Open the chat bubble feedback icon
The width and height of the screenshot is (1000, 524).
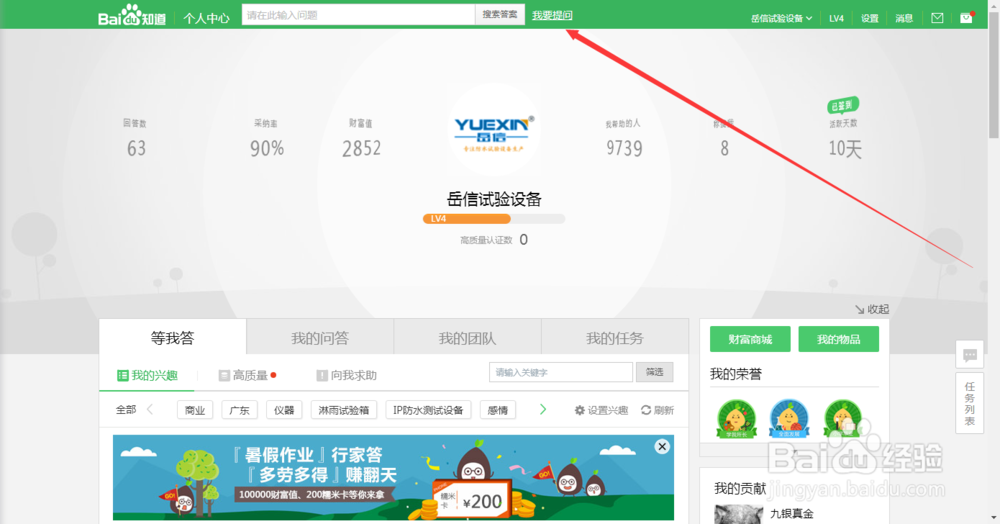click(x=969, y=354)
